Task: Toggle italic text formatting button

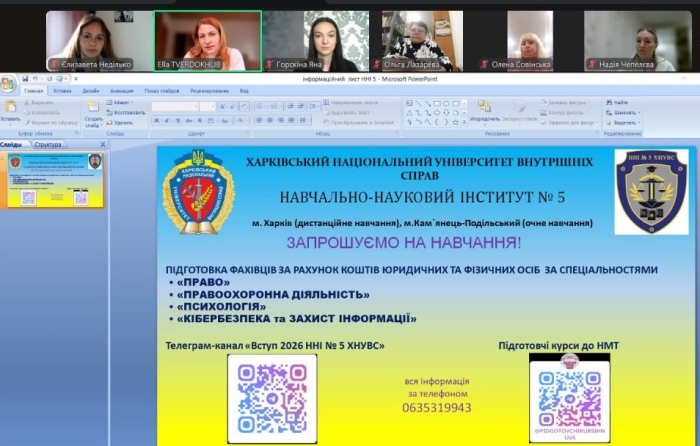Action: 165,122
